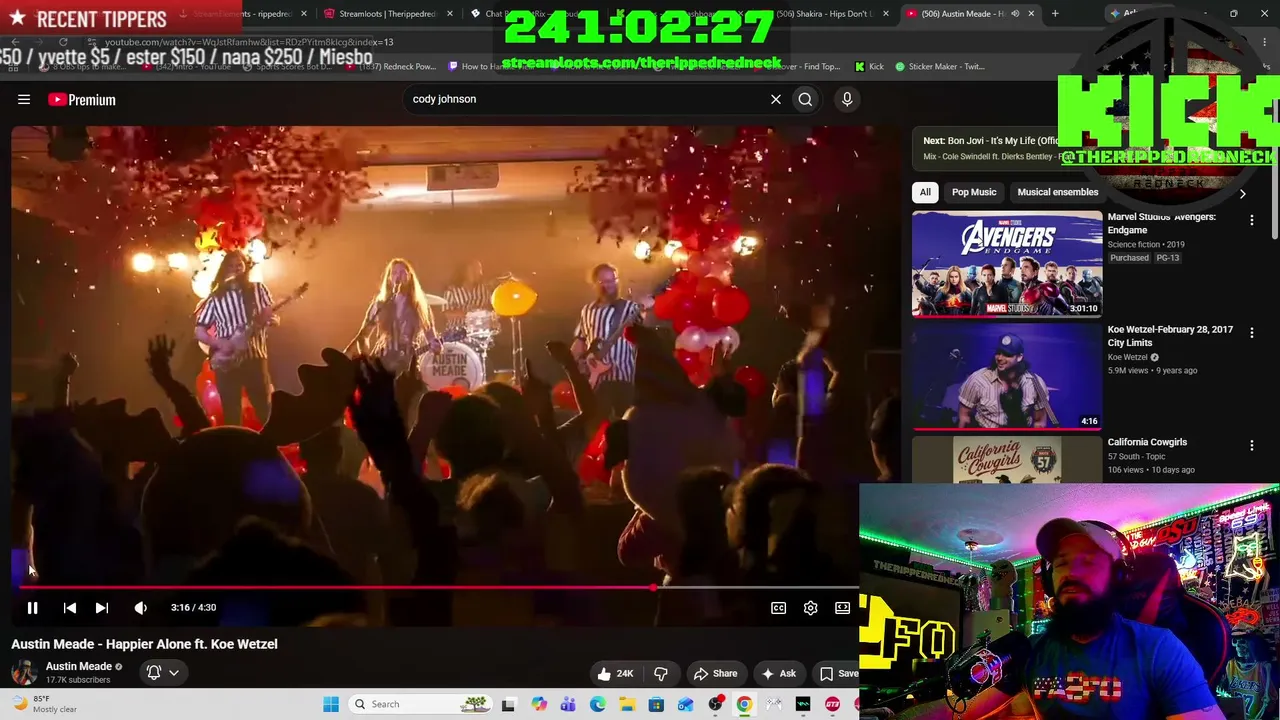Toggle closed captions on the video
This screenshot has height=720, width=1280.
click(779, 607)
